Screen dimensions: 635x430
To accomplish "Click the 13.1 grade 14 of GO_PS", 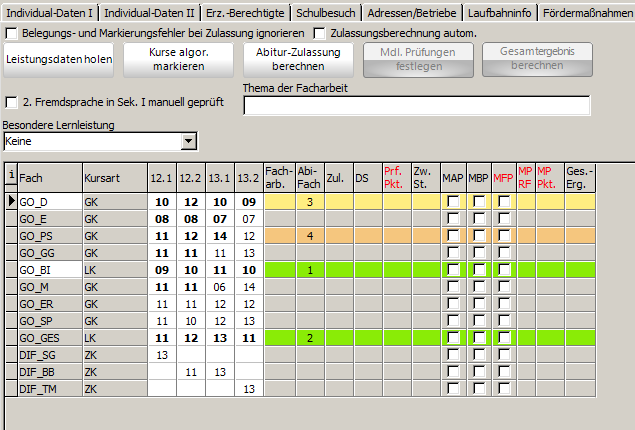I will click(220, 236).
